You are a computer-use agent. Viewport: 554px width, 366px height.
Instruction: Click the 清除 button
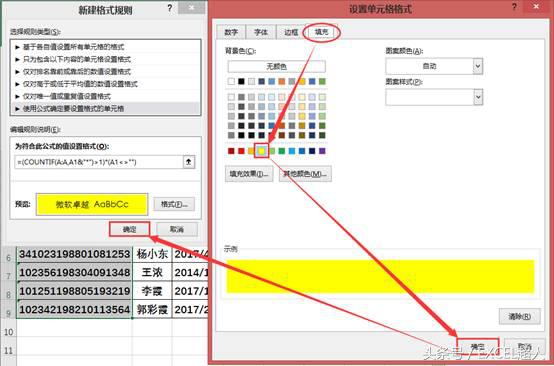pos(520,316)
